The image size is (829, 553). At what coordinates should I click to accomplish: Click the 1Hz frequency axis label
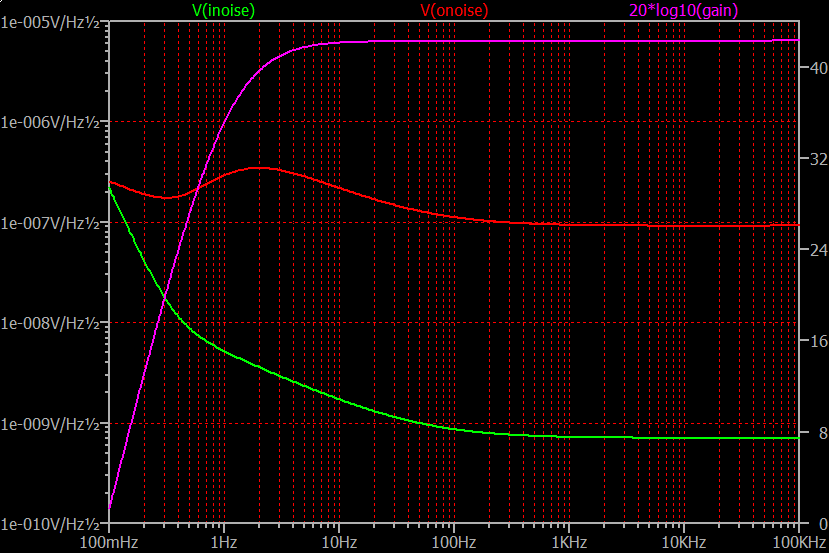tap(224, 542)
